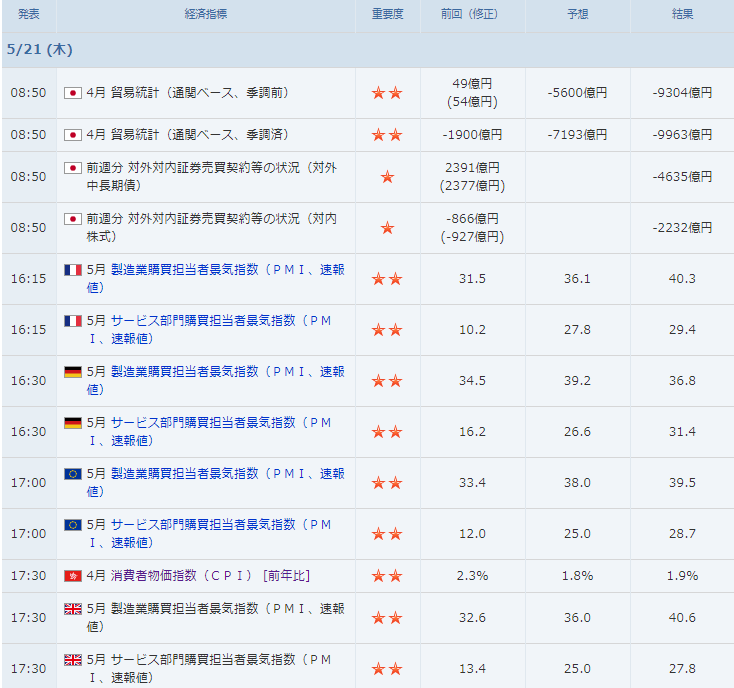Open Eurozone 製造業購買担当者景気指数 link
The image size is (734, 688).
[x=216, y=483]
